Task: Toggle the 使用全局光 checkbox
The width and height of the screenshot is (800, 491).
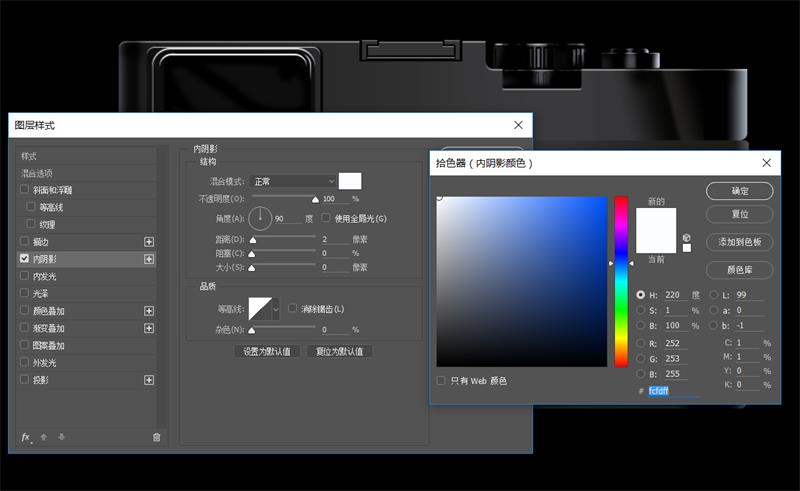Action: [326, 218]
